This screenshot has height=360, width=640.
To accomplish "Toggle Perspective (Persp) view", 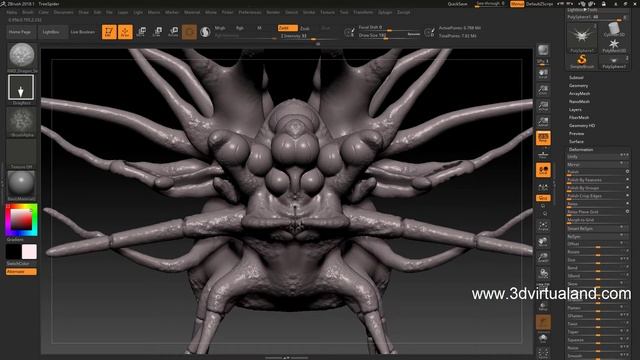I will tap(543, 138).
